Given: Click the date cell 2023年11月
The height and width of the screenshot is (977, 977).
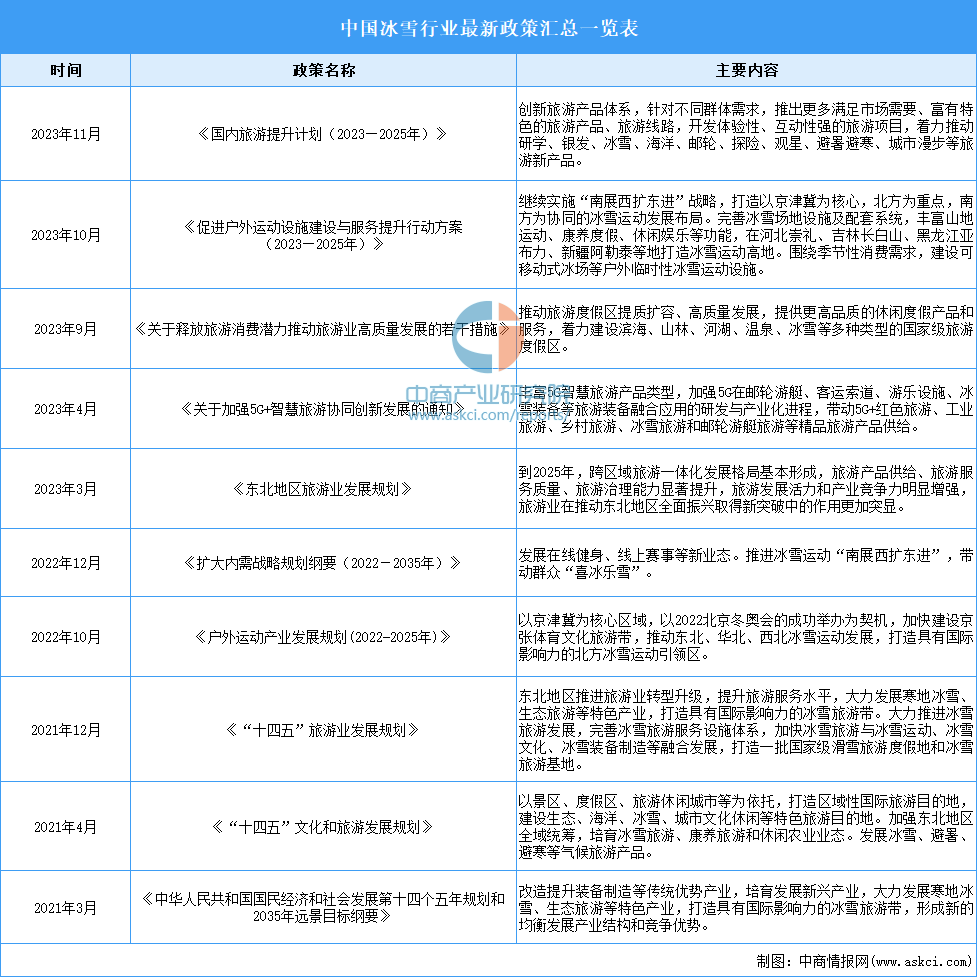Looking at the screenshot, I should click(65, 135).
